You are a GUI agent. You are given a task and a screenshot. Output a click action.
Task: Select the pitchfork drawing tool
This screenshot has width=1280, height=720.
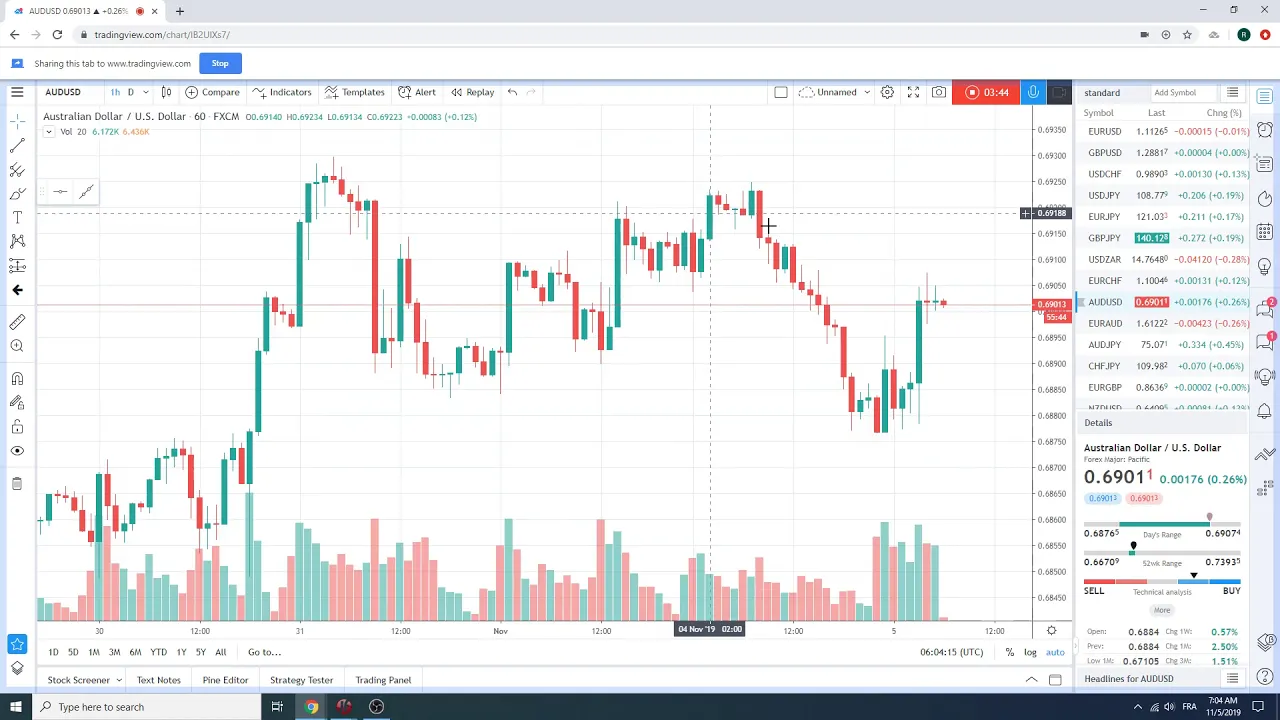pyautogui.click(x=17, y=170)
